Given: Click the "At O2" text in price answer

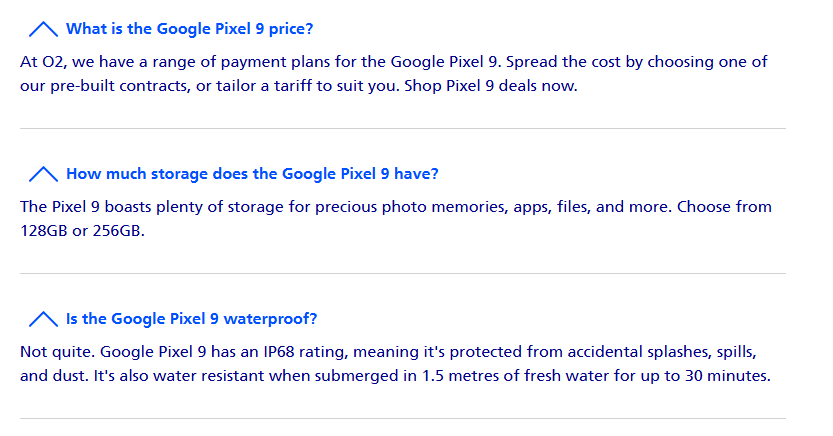Looking at the screenshot, I should click(42, 62).
